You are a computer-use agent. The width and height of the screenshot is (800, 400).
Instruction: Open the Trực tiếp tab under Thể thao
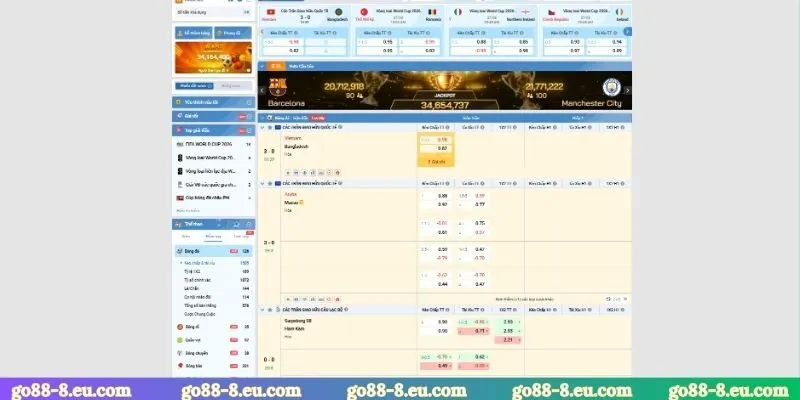coord(241,236)
